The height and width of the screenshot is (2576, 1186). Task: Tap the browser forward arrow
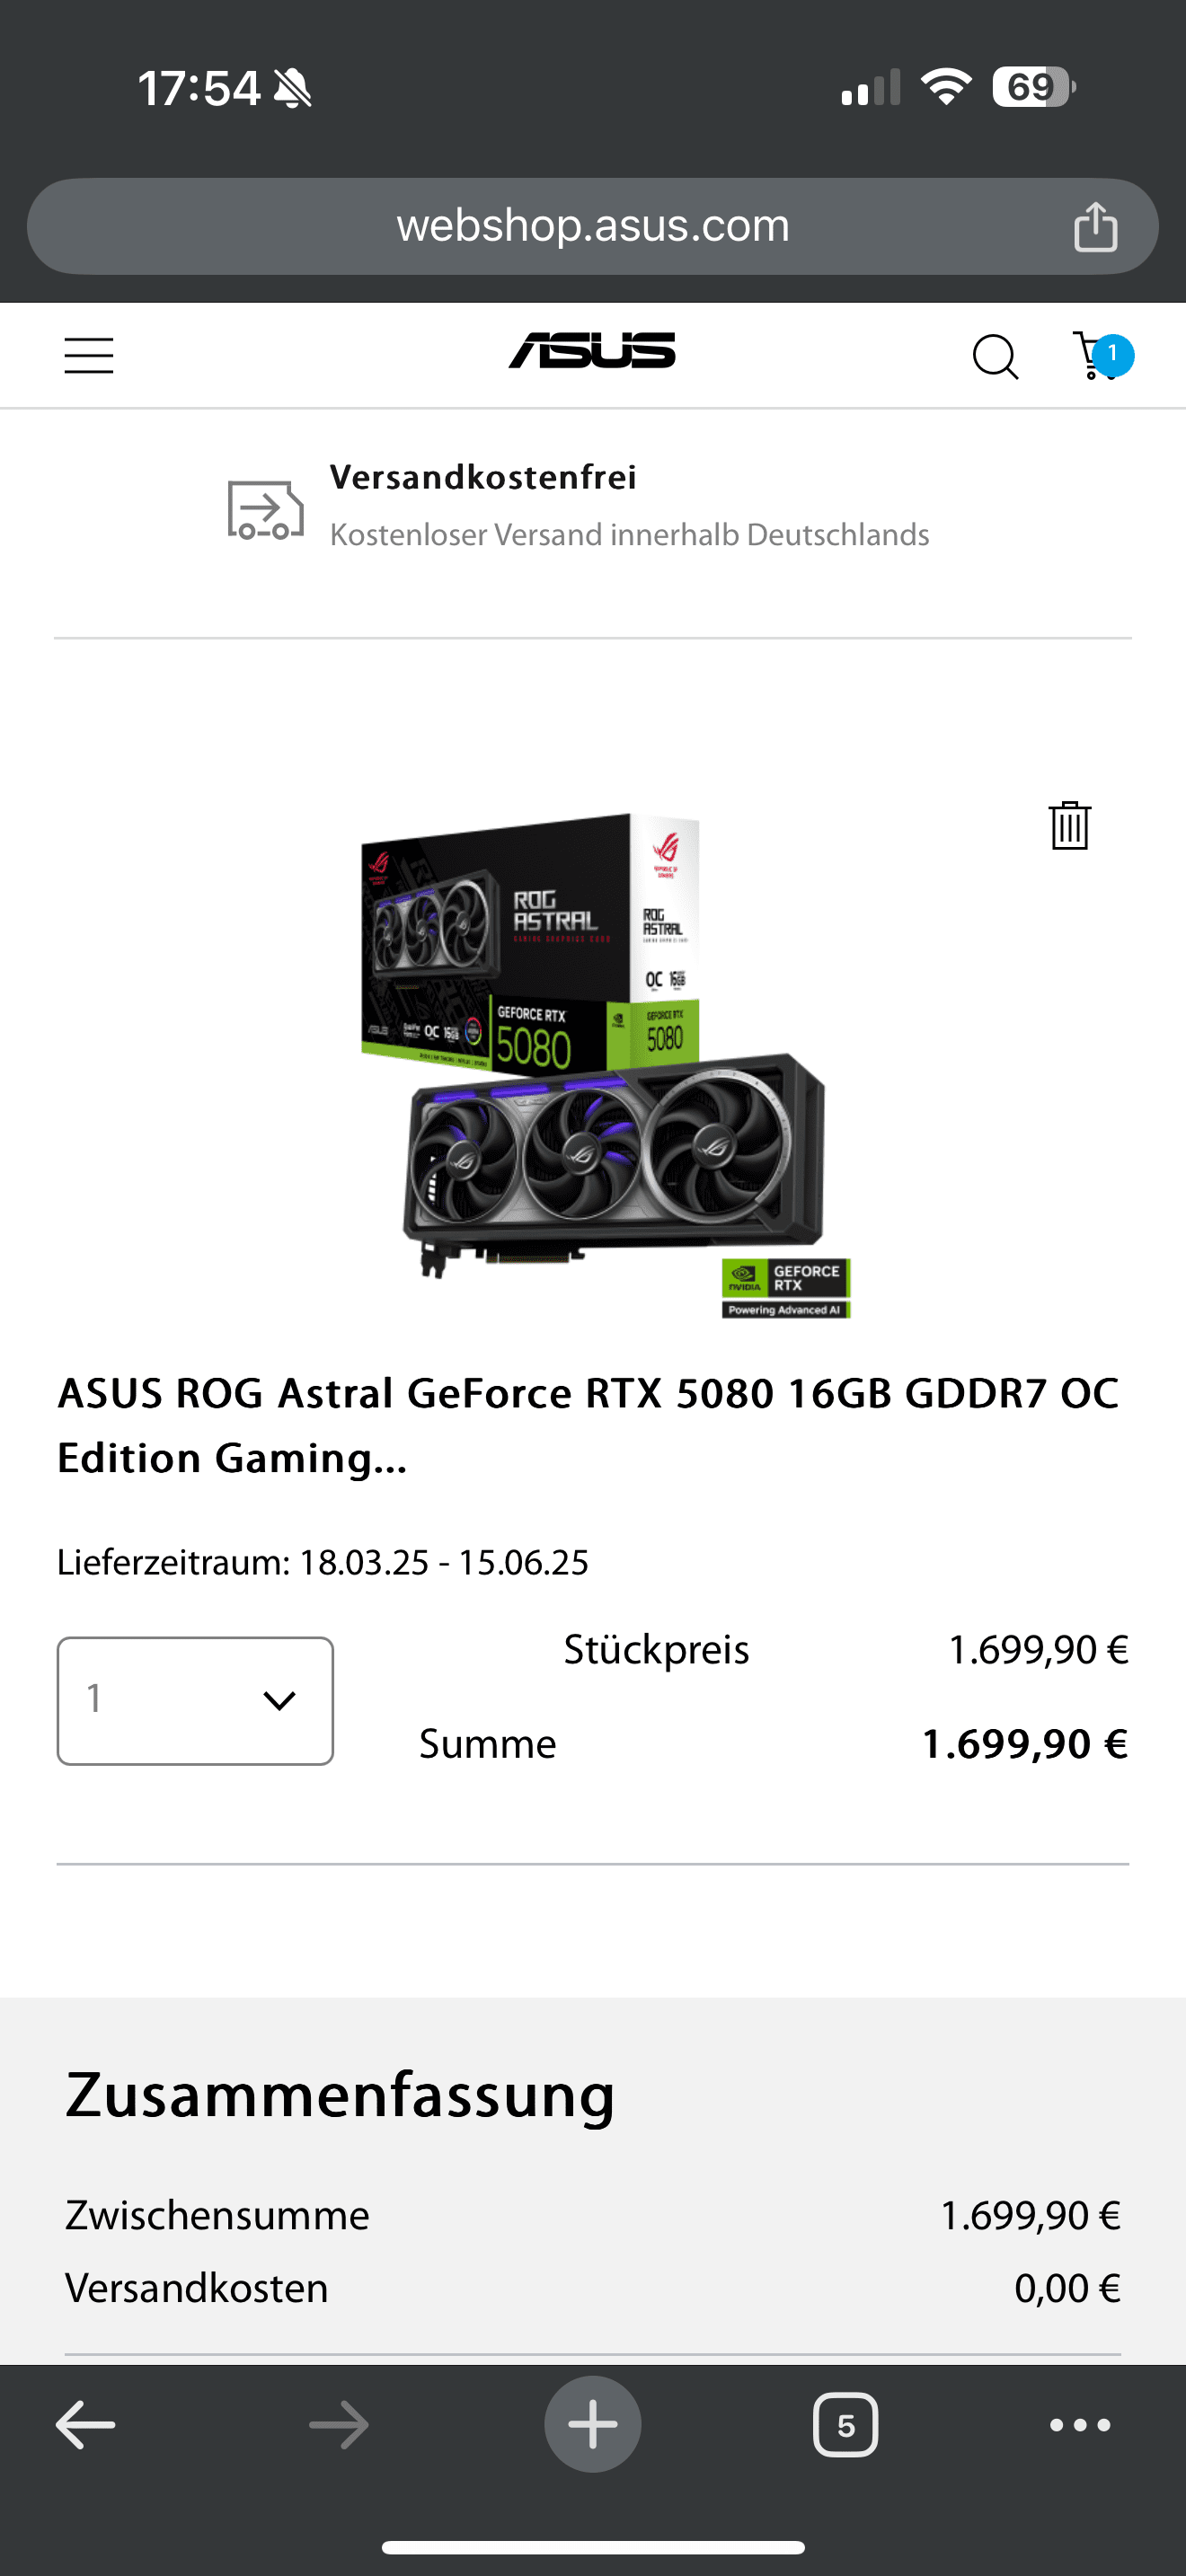[339, 2425]
